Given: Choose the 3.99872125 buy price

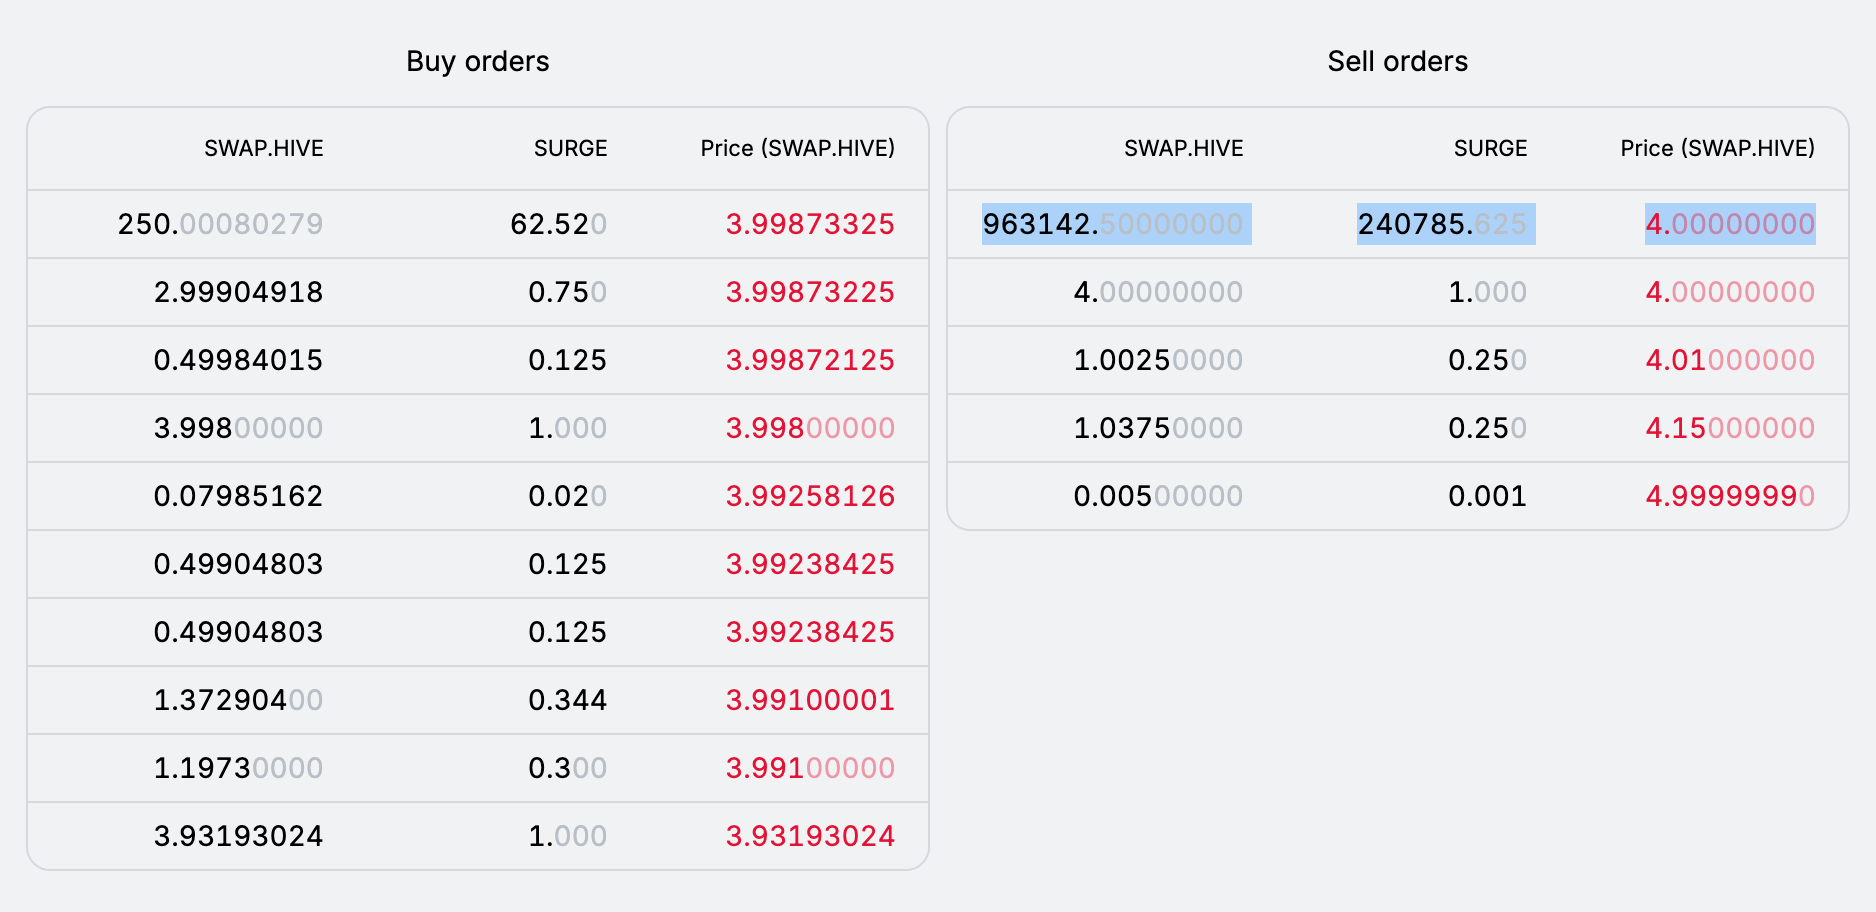Looking at the screenshot, I should 810,360.
